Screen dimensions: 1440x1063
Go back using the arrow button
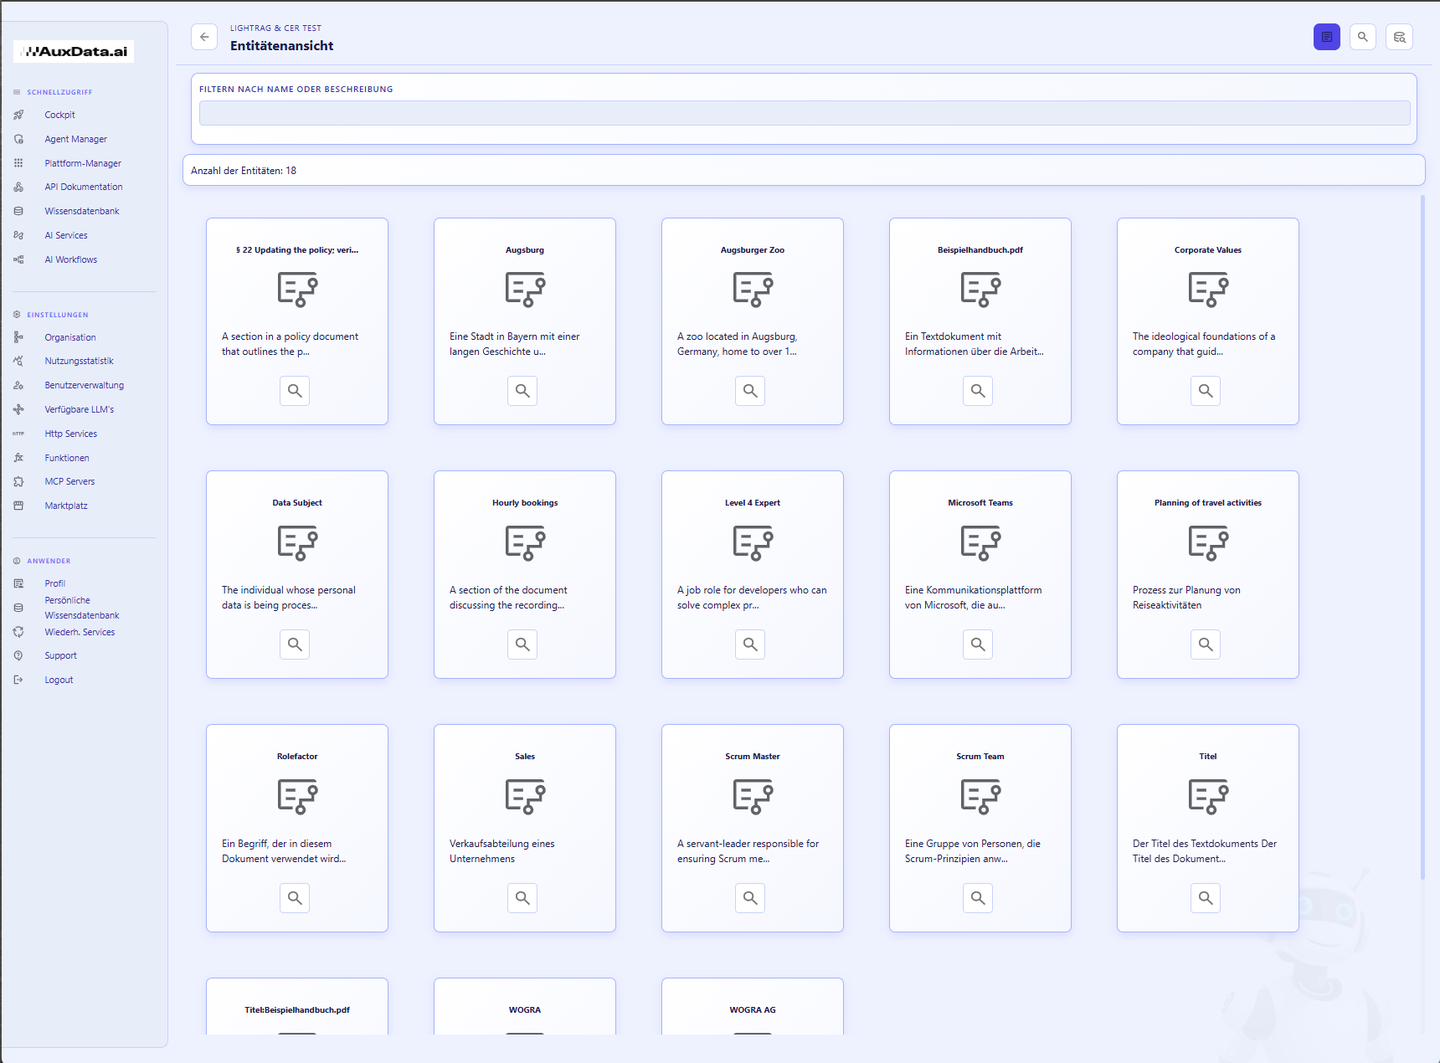[x=204, y=37]
